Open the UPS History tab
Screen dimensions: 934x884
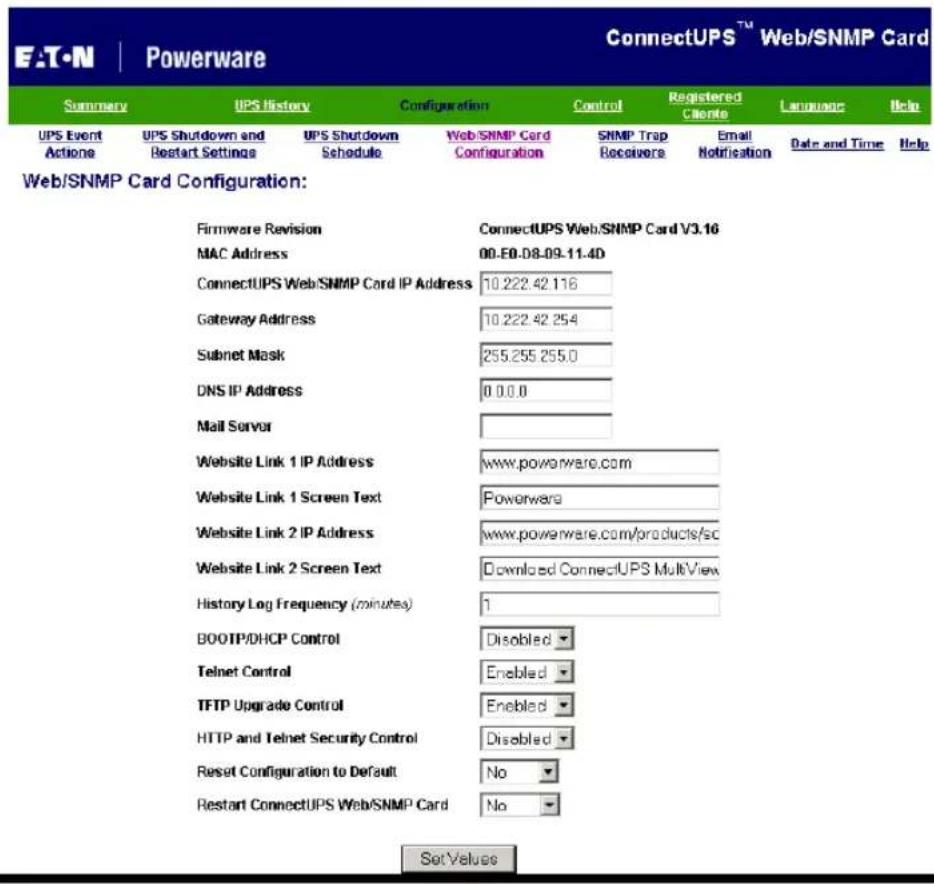(x=272, y=105)
